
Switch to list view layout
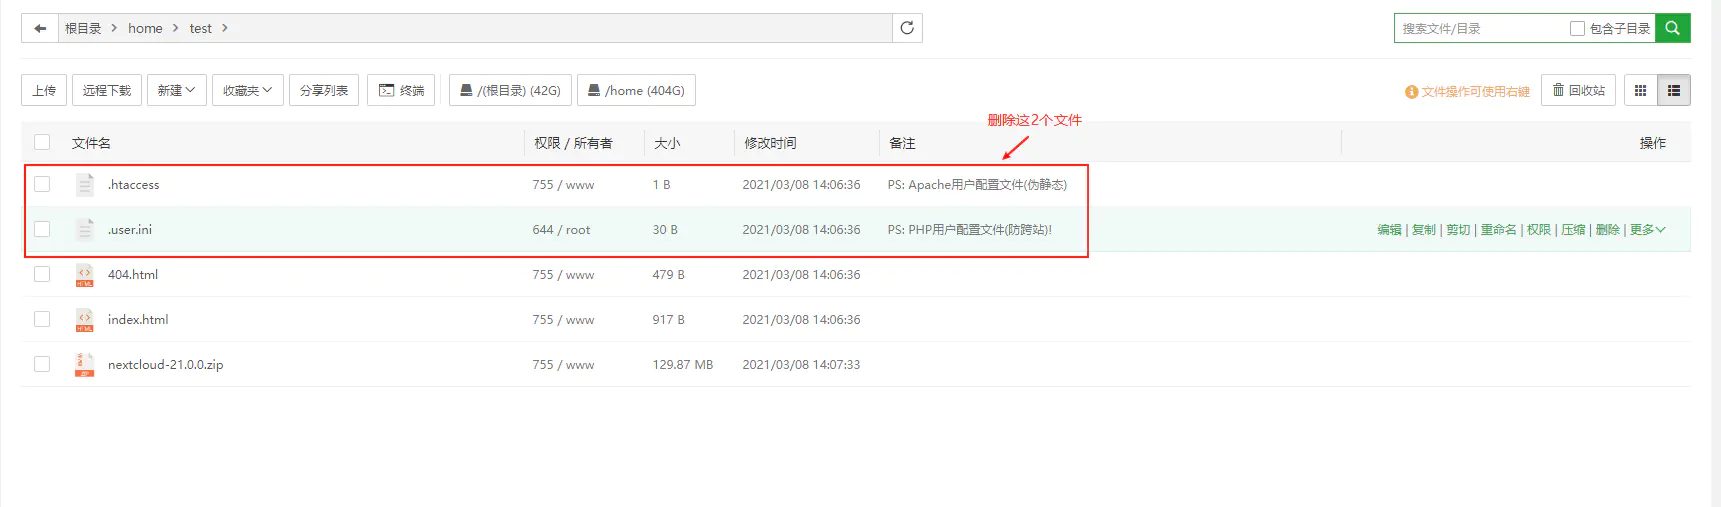point(1674,90)
